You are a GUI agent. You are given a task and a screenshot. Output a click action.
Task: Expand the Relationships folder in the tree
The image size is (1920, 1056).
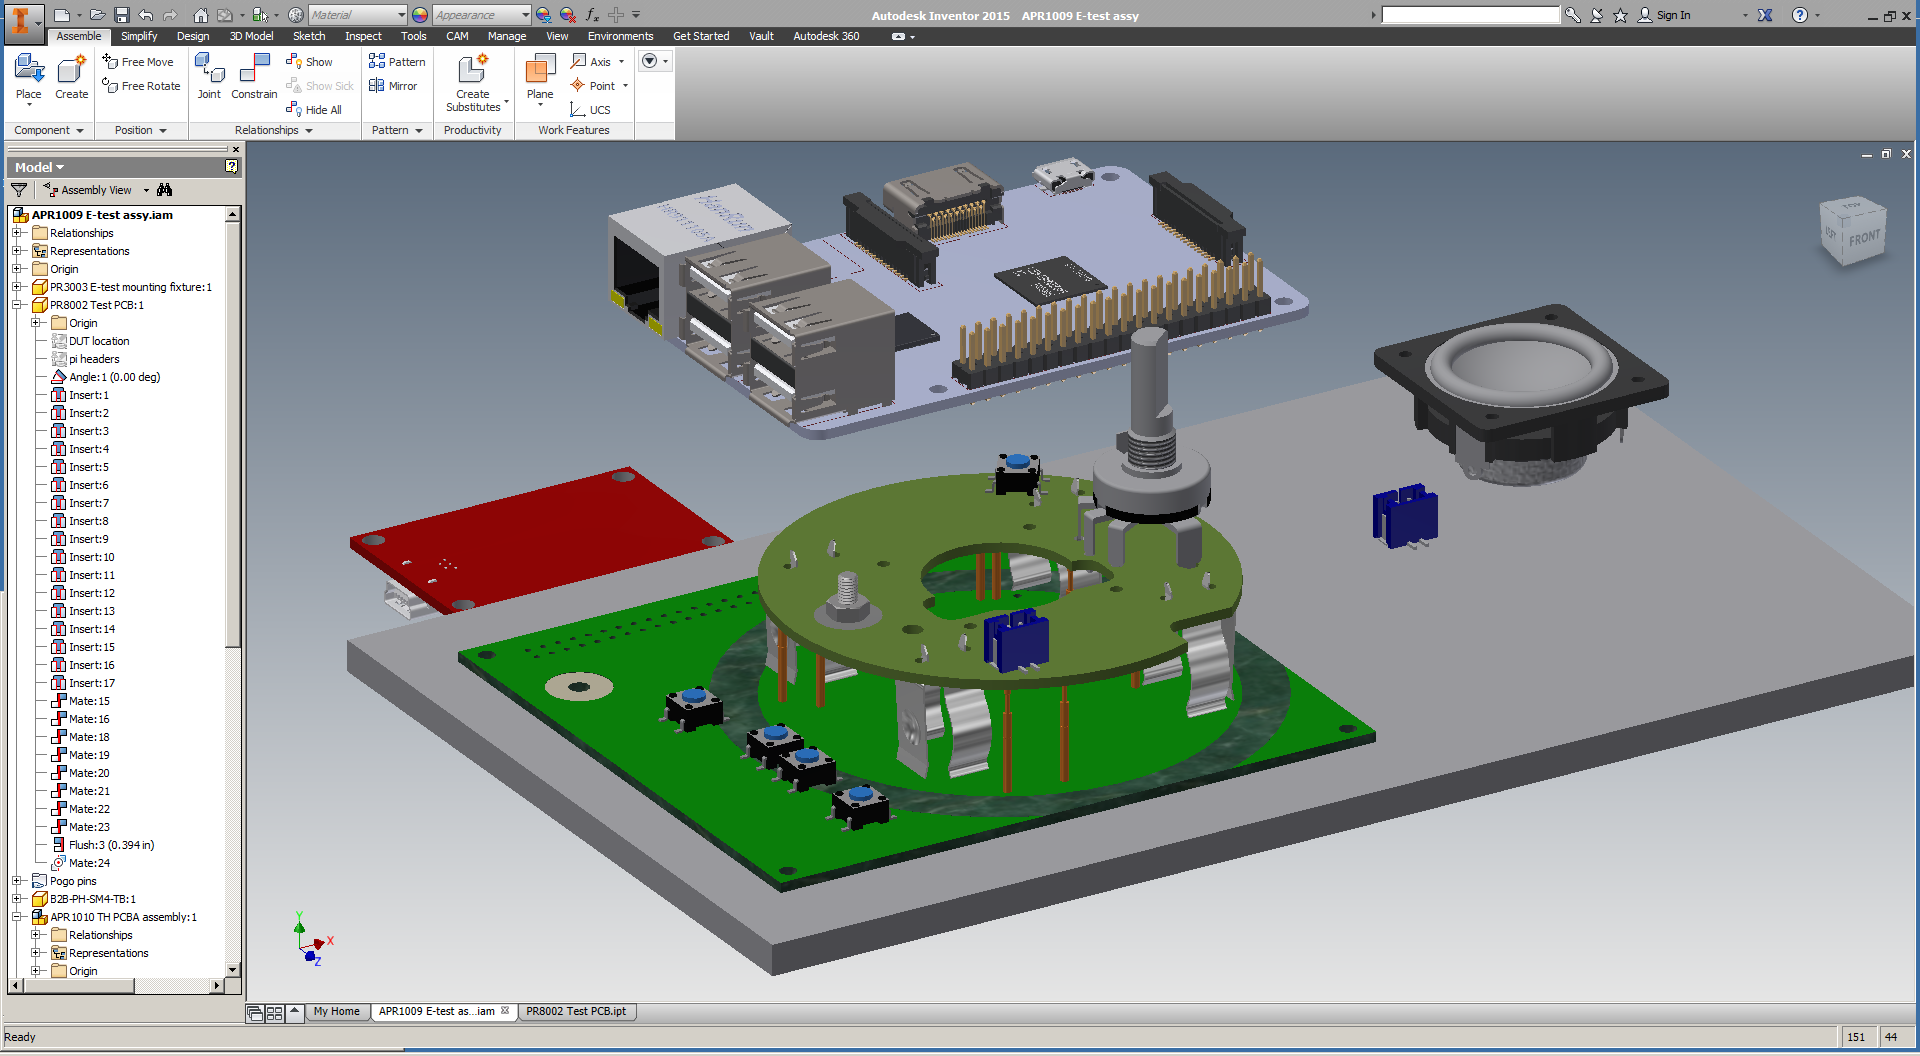coord(17,233)
